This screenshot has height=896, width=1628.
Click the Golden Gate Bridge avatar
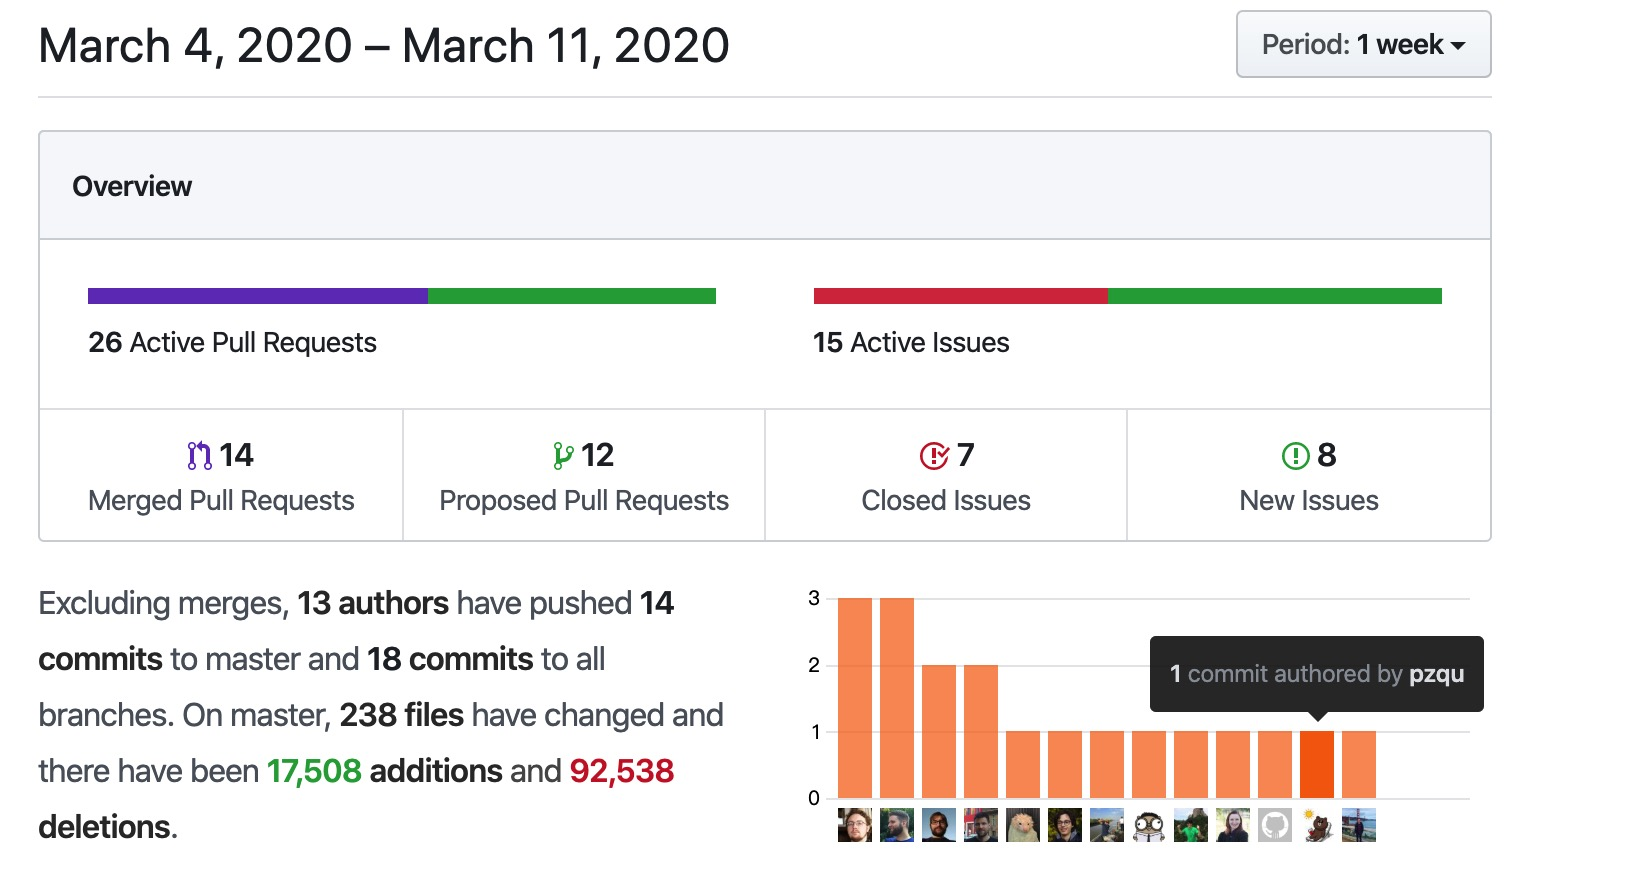pyautogui.click(x=1359, y=825)
